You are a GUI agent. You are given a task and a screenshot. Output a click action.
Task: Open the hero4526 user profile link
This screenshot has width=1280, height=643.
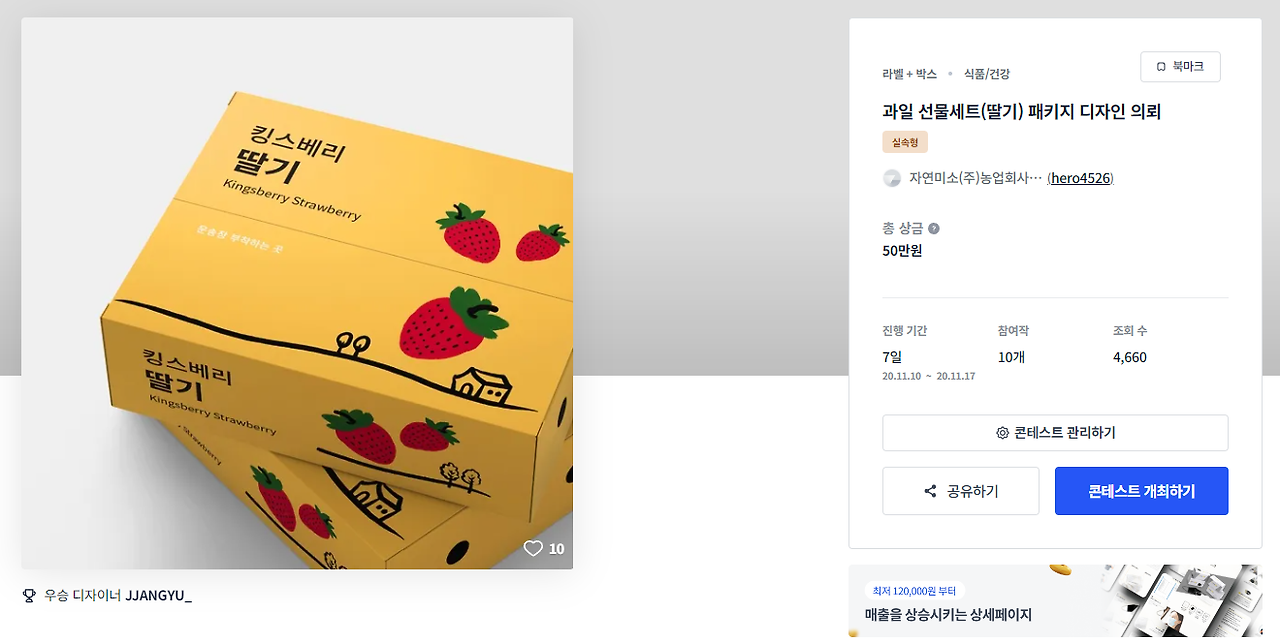click(x=1081, y=178)
